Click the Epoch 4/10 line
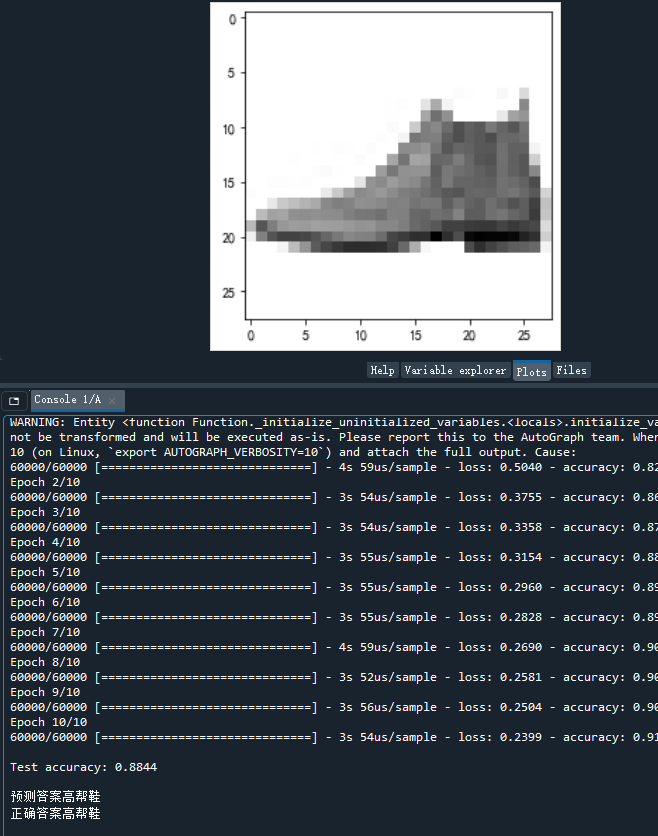658x836 pixels. (45, 542)
